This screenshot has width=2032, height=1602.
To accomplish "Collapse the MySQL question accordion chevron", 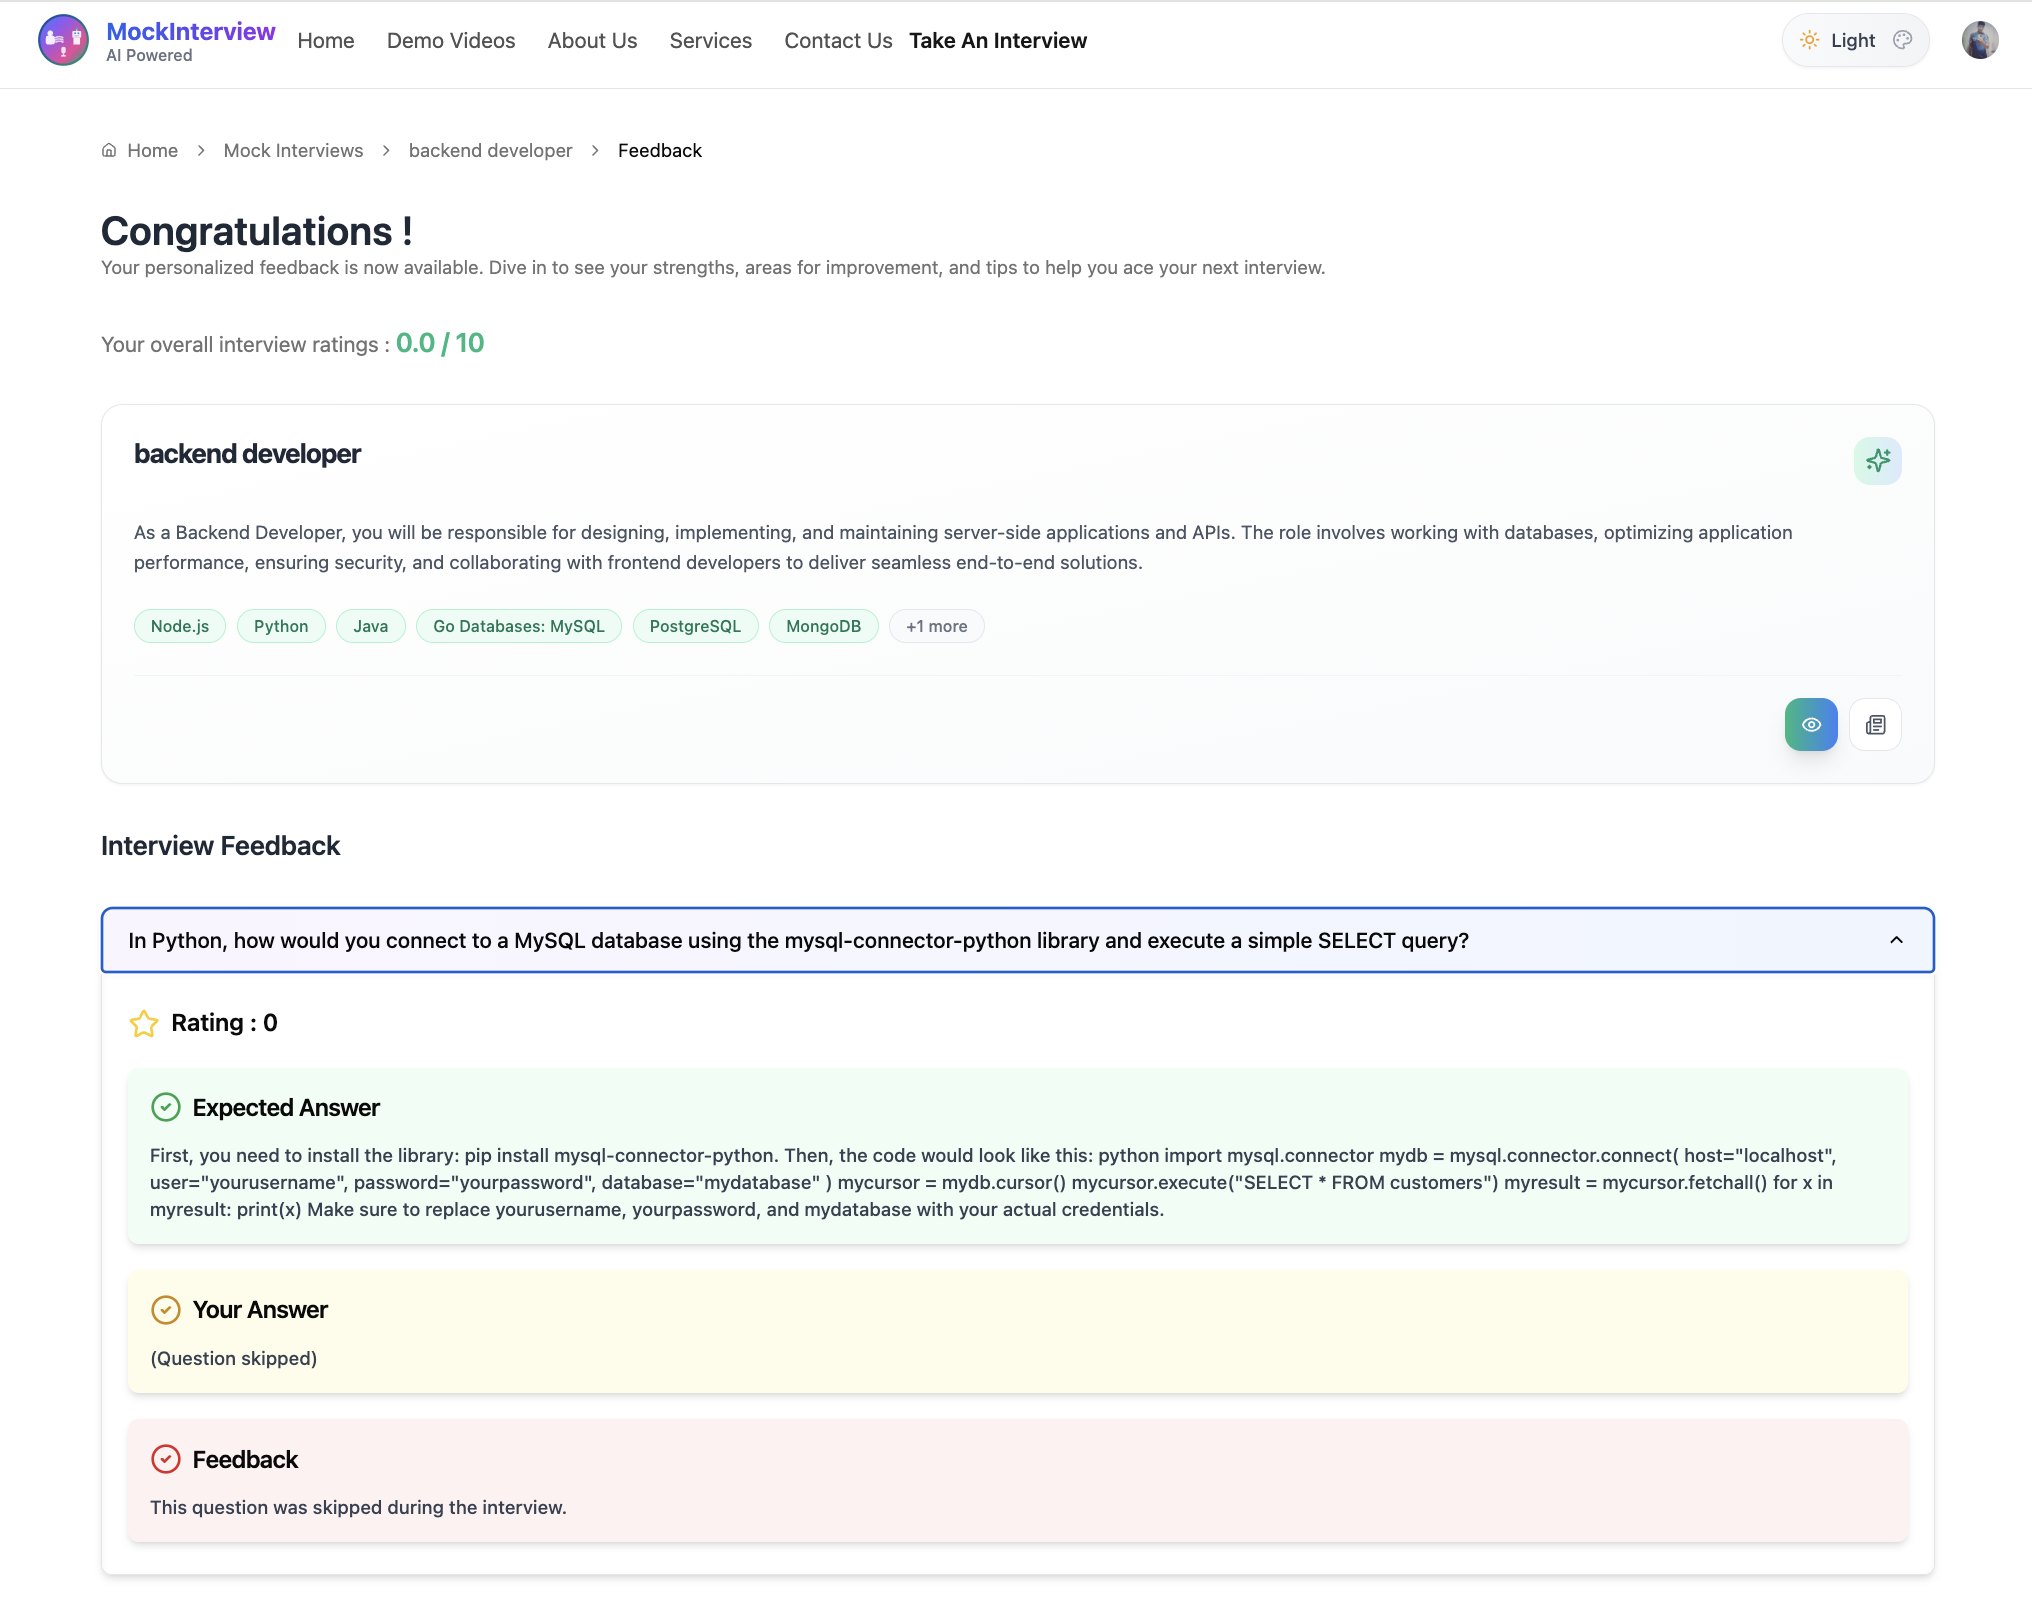I will 1896,940.
